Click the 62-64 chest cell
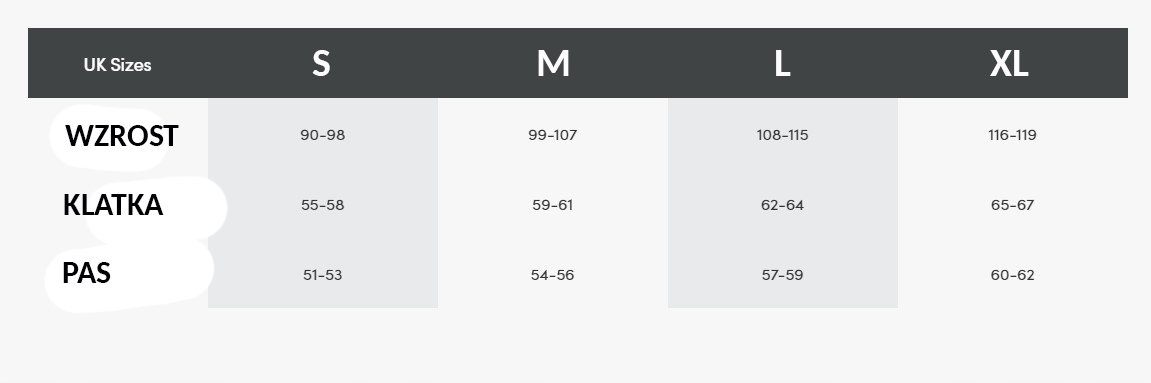This screenshot has width=1151, height=383. [x=783, y=205]
